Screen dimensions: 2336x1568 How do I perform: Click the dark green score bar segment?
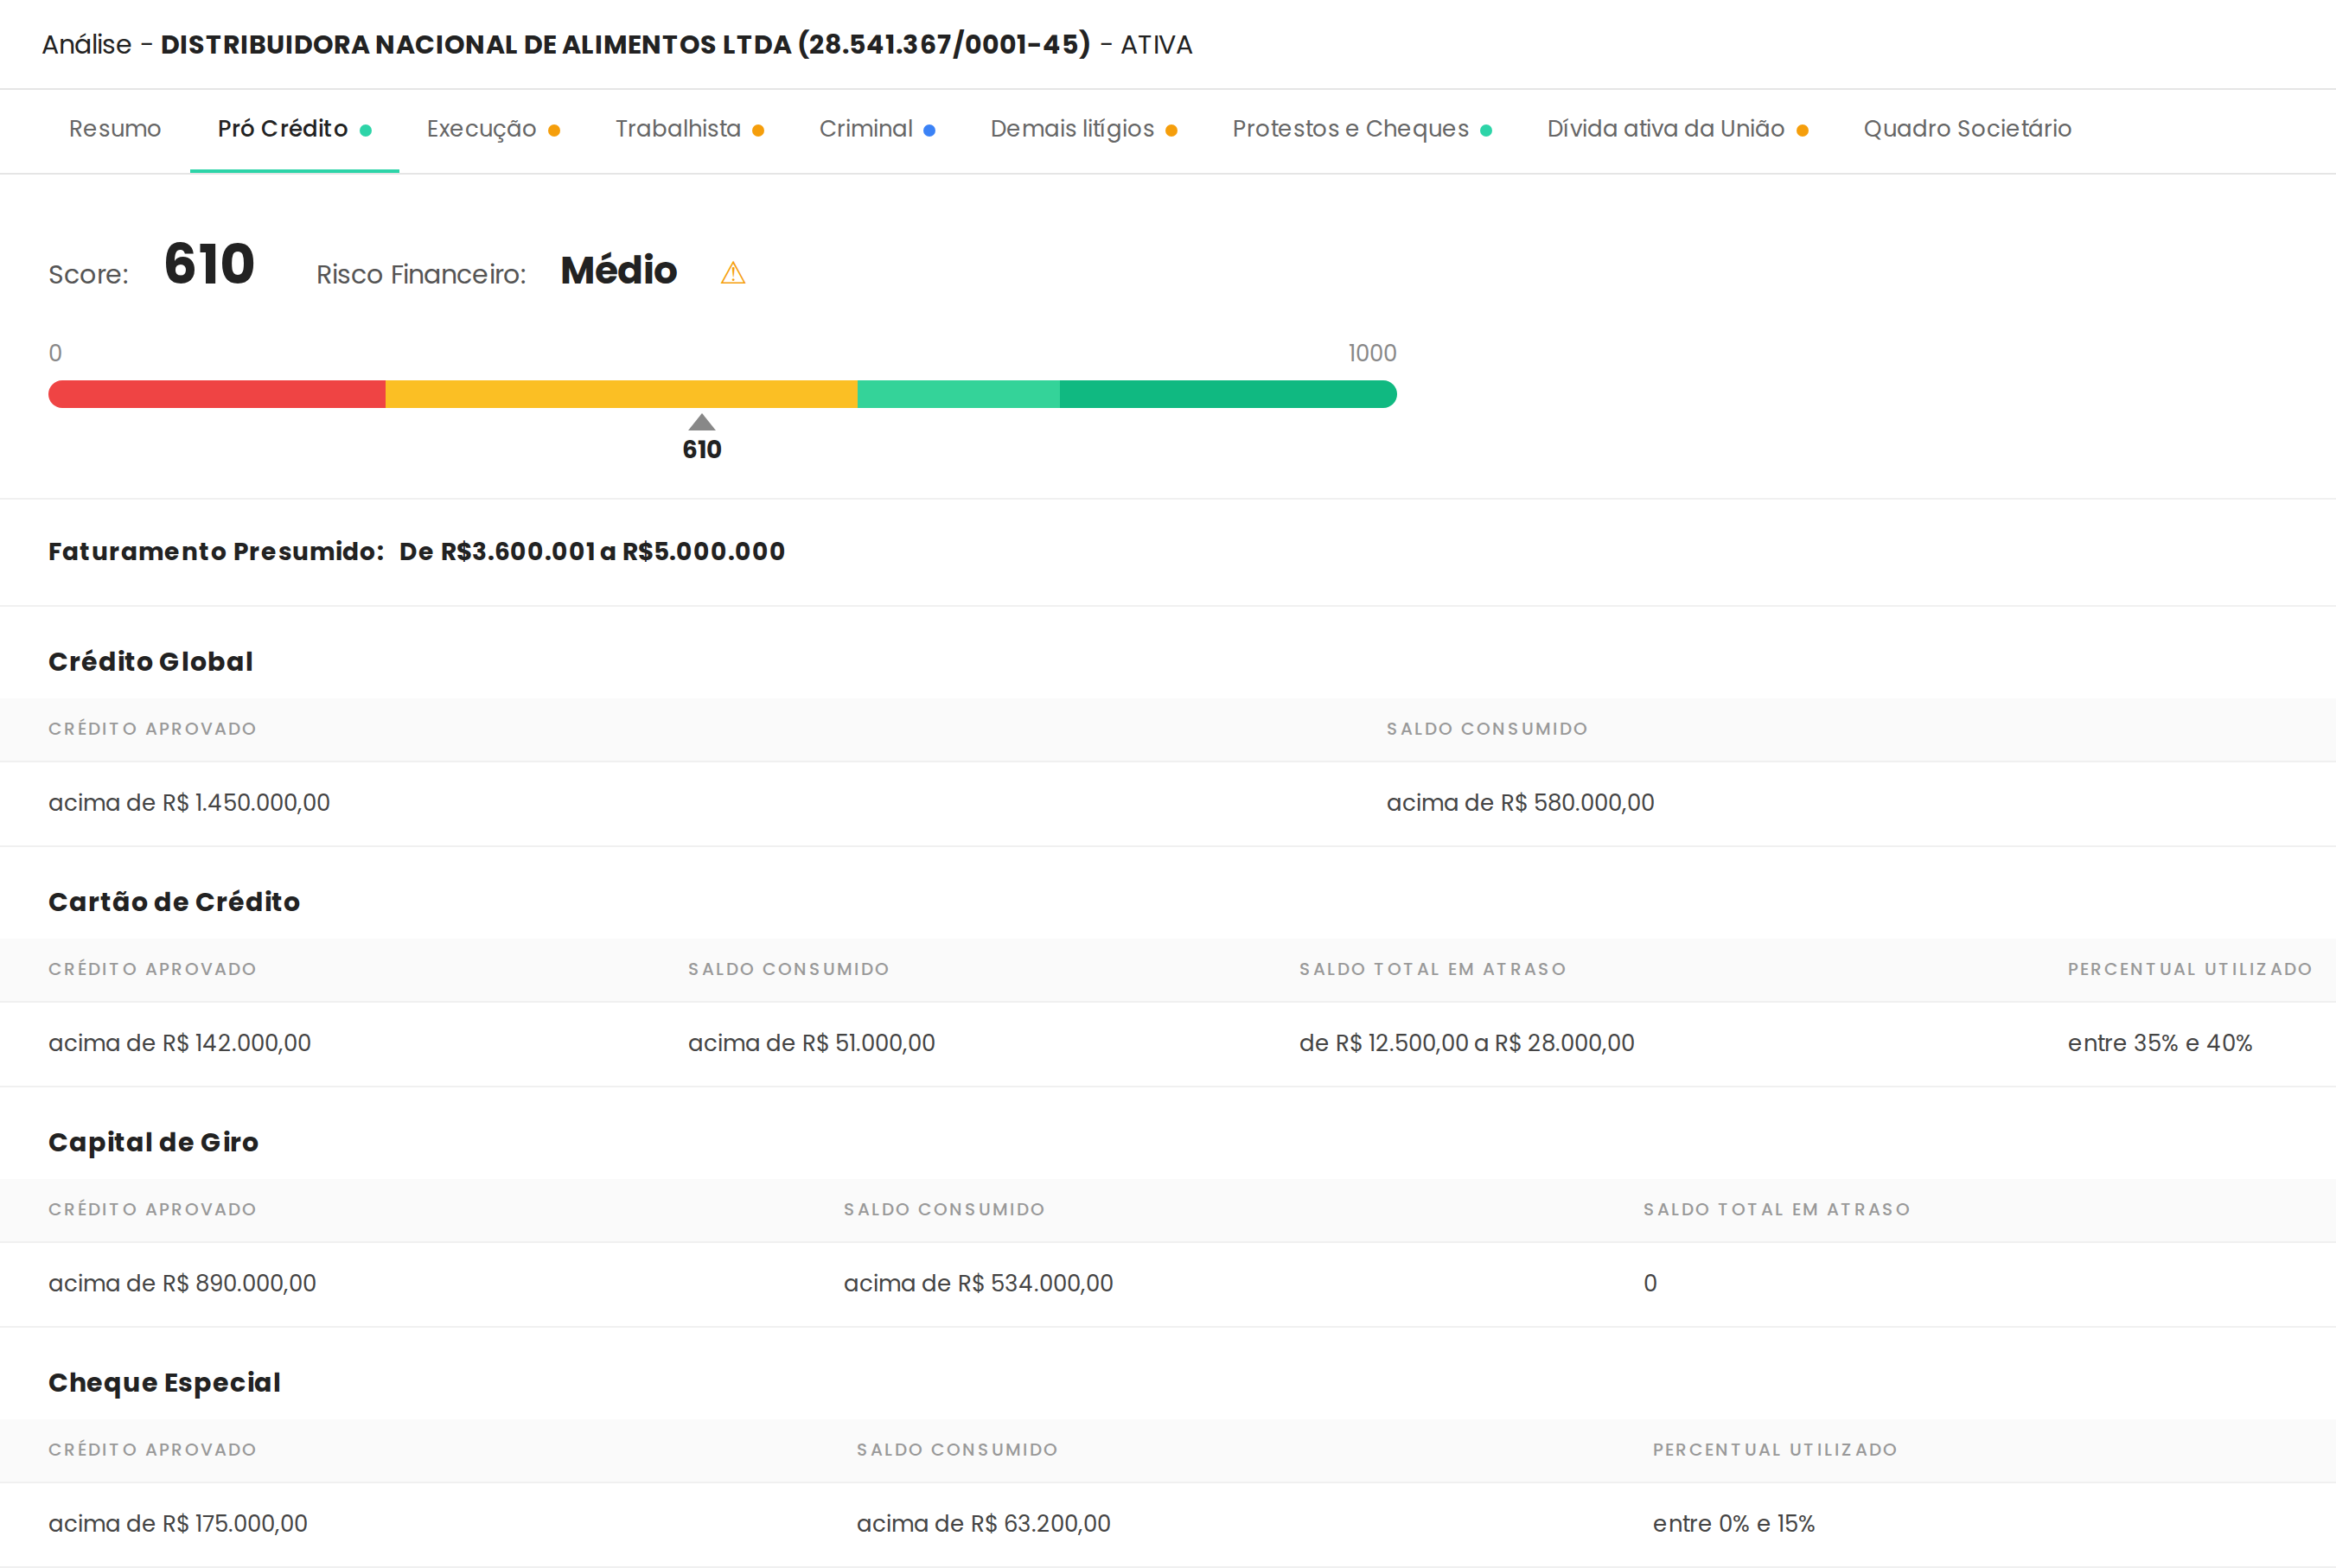coord(1227,394)
